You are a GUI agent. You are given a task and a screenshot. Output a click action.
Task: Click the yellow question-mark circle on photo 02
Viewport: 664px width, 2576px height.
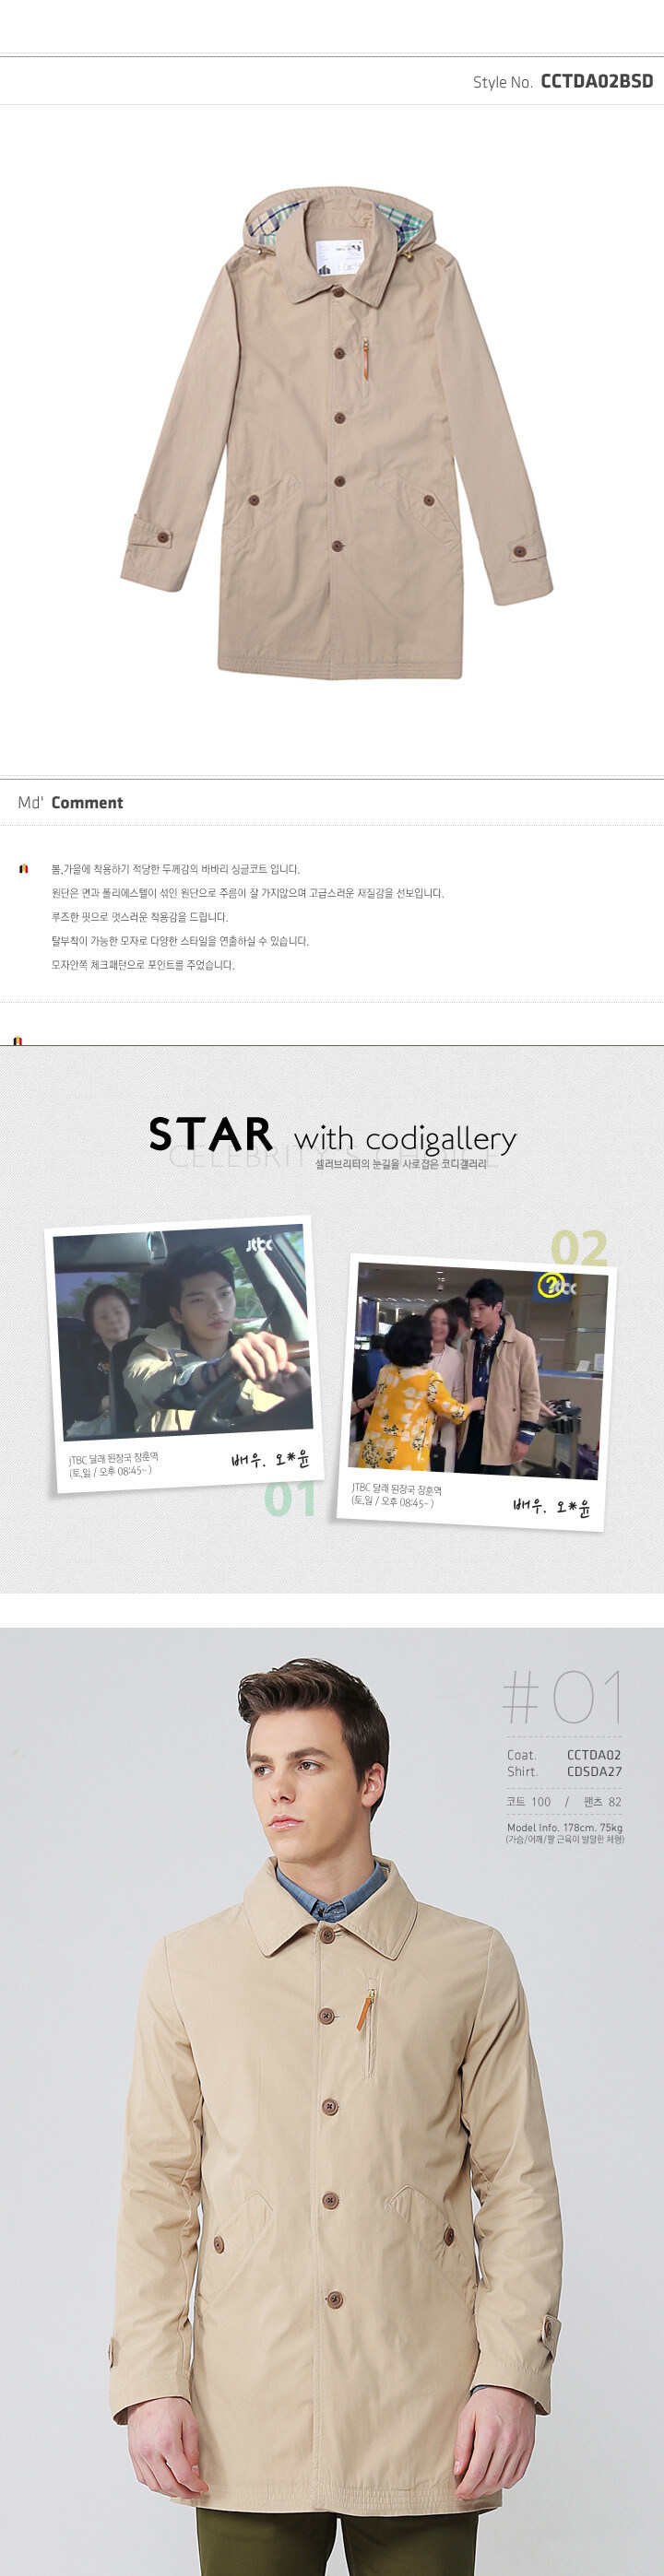pyautogui.click(x=550, y=1285)
